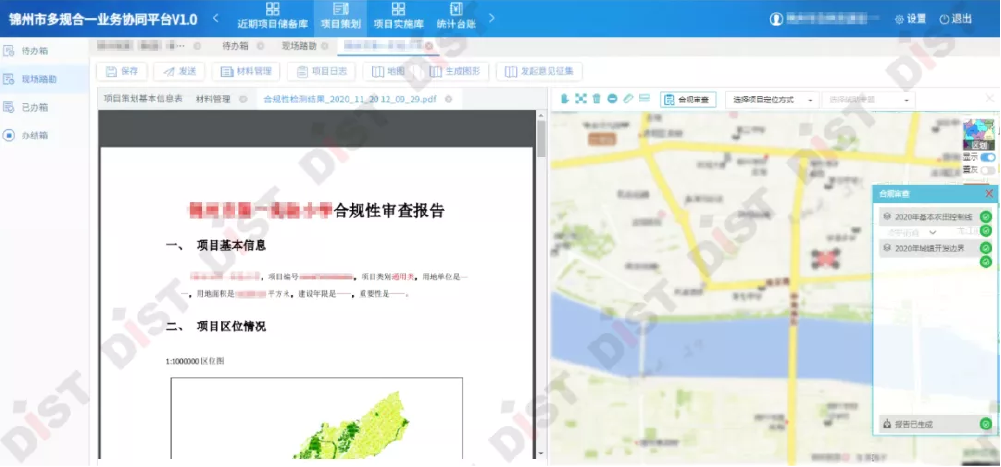Enable the 置灰 toggle switch

tap(987, 171)
